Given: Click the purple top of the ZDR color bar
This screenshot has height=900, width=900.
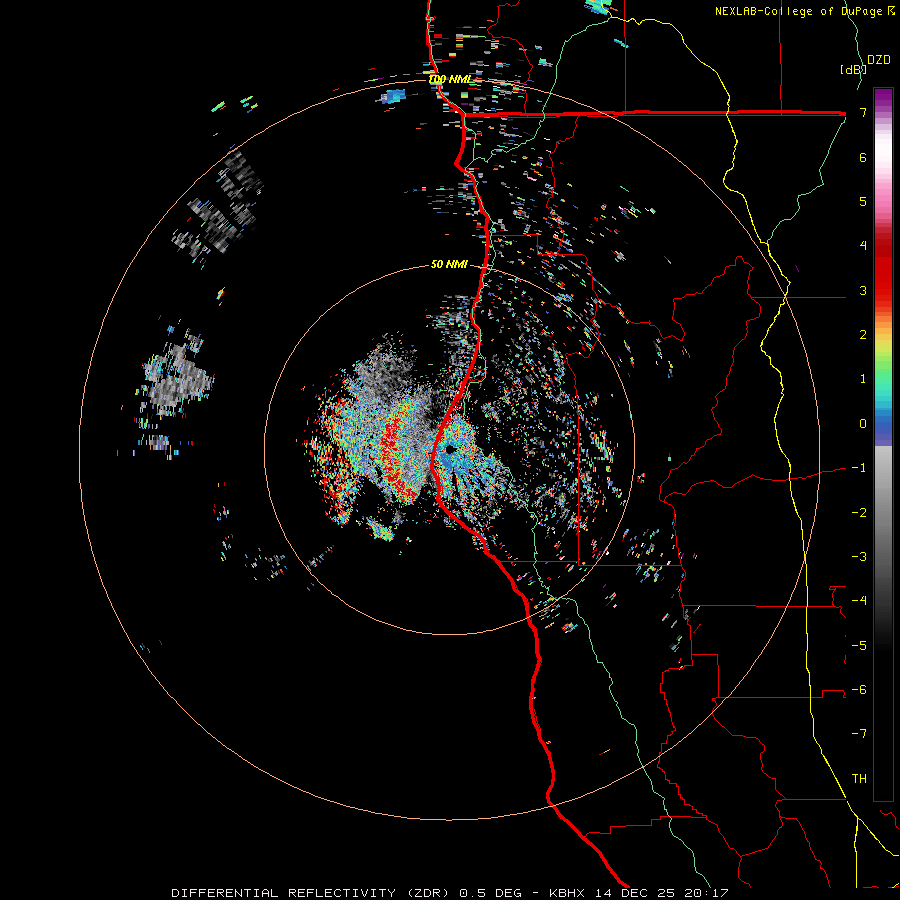Looking at the screenshot, I should (x=883, y=98).
